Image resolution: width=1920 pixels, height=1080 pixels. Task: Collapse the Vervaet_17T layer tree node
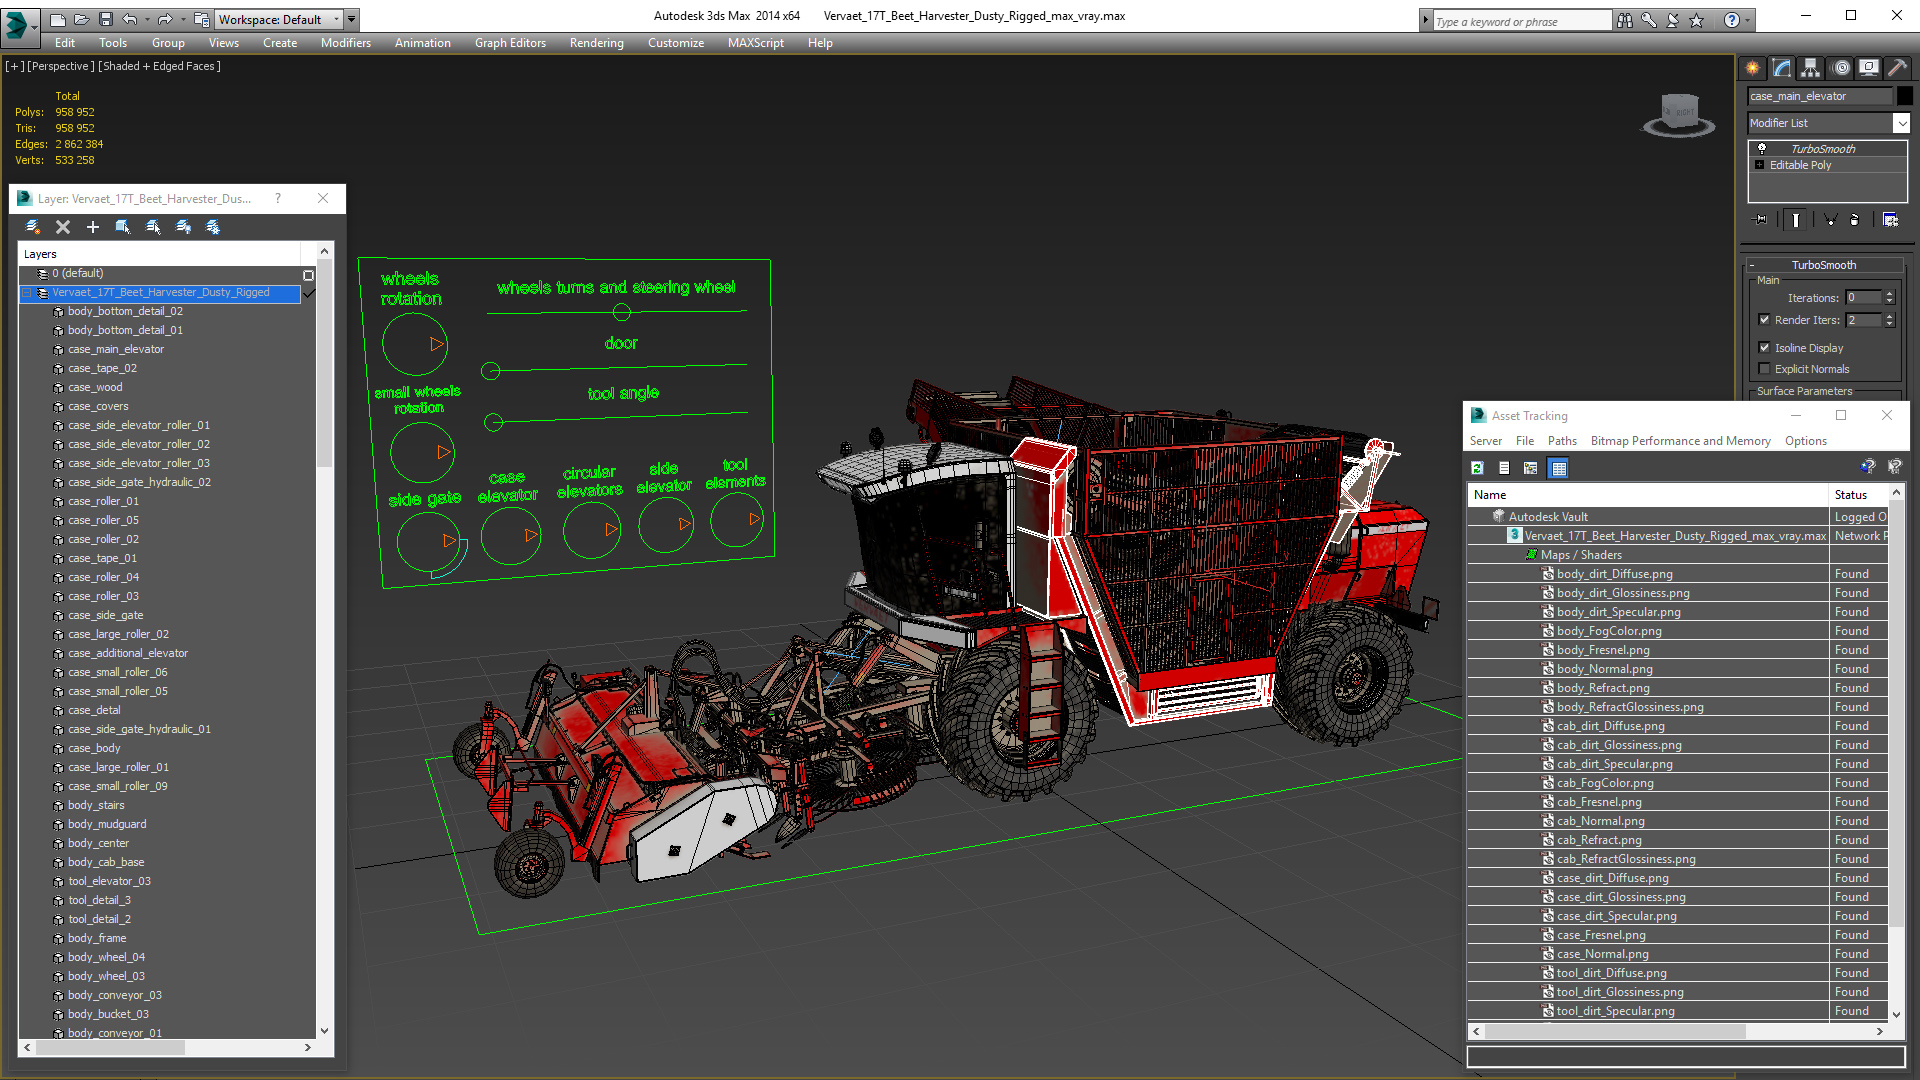tap(27, 293)
